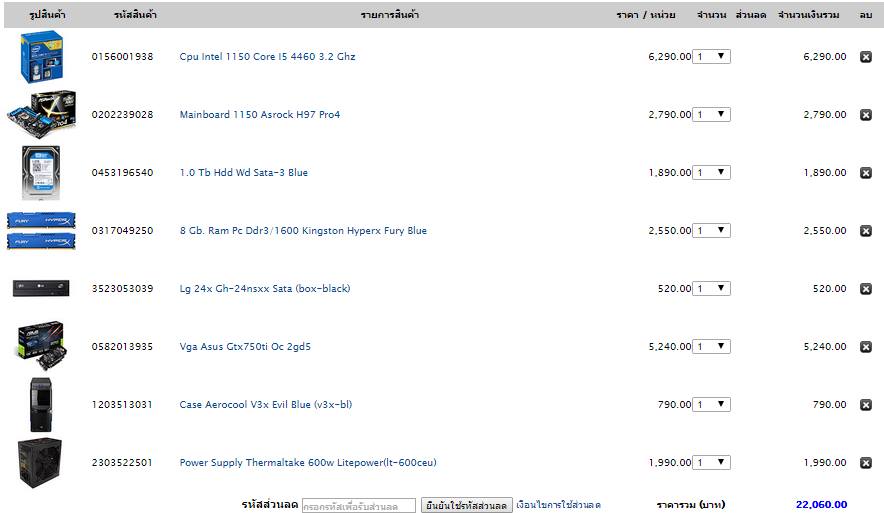Click the Intel Core i5 box thumbnail

[41, 57]
